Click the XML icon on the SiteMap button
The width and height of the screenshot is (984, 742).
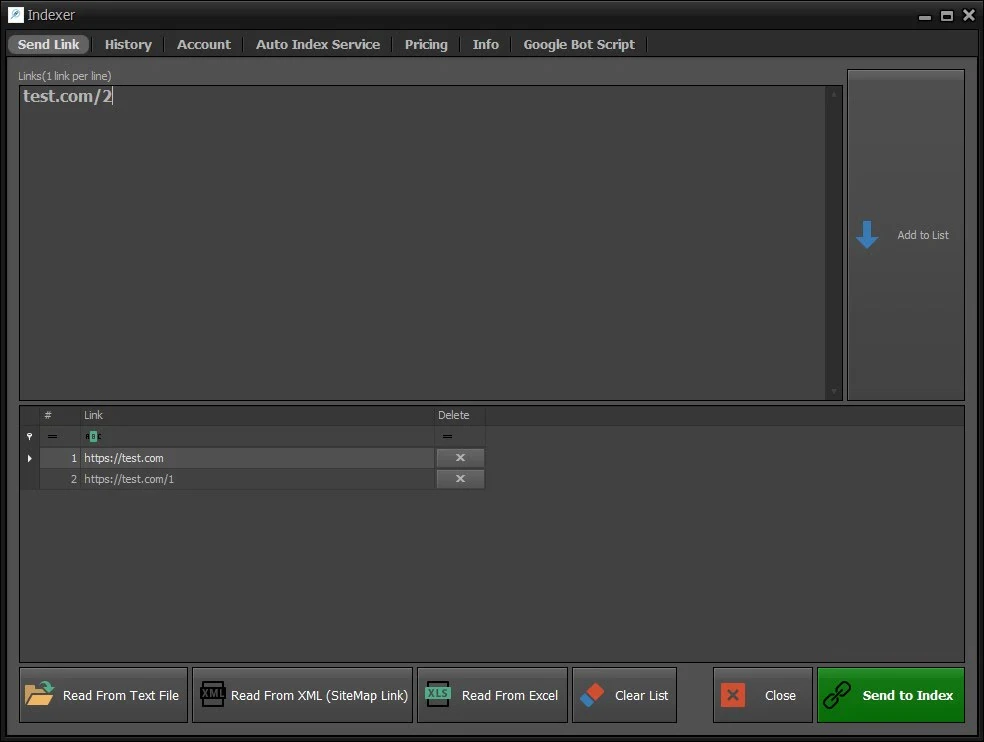212,694
